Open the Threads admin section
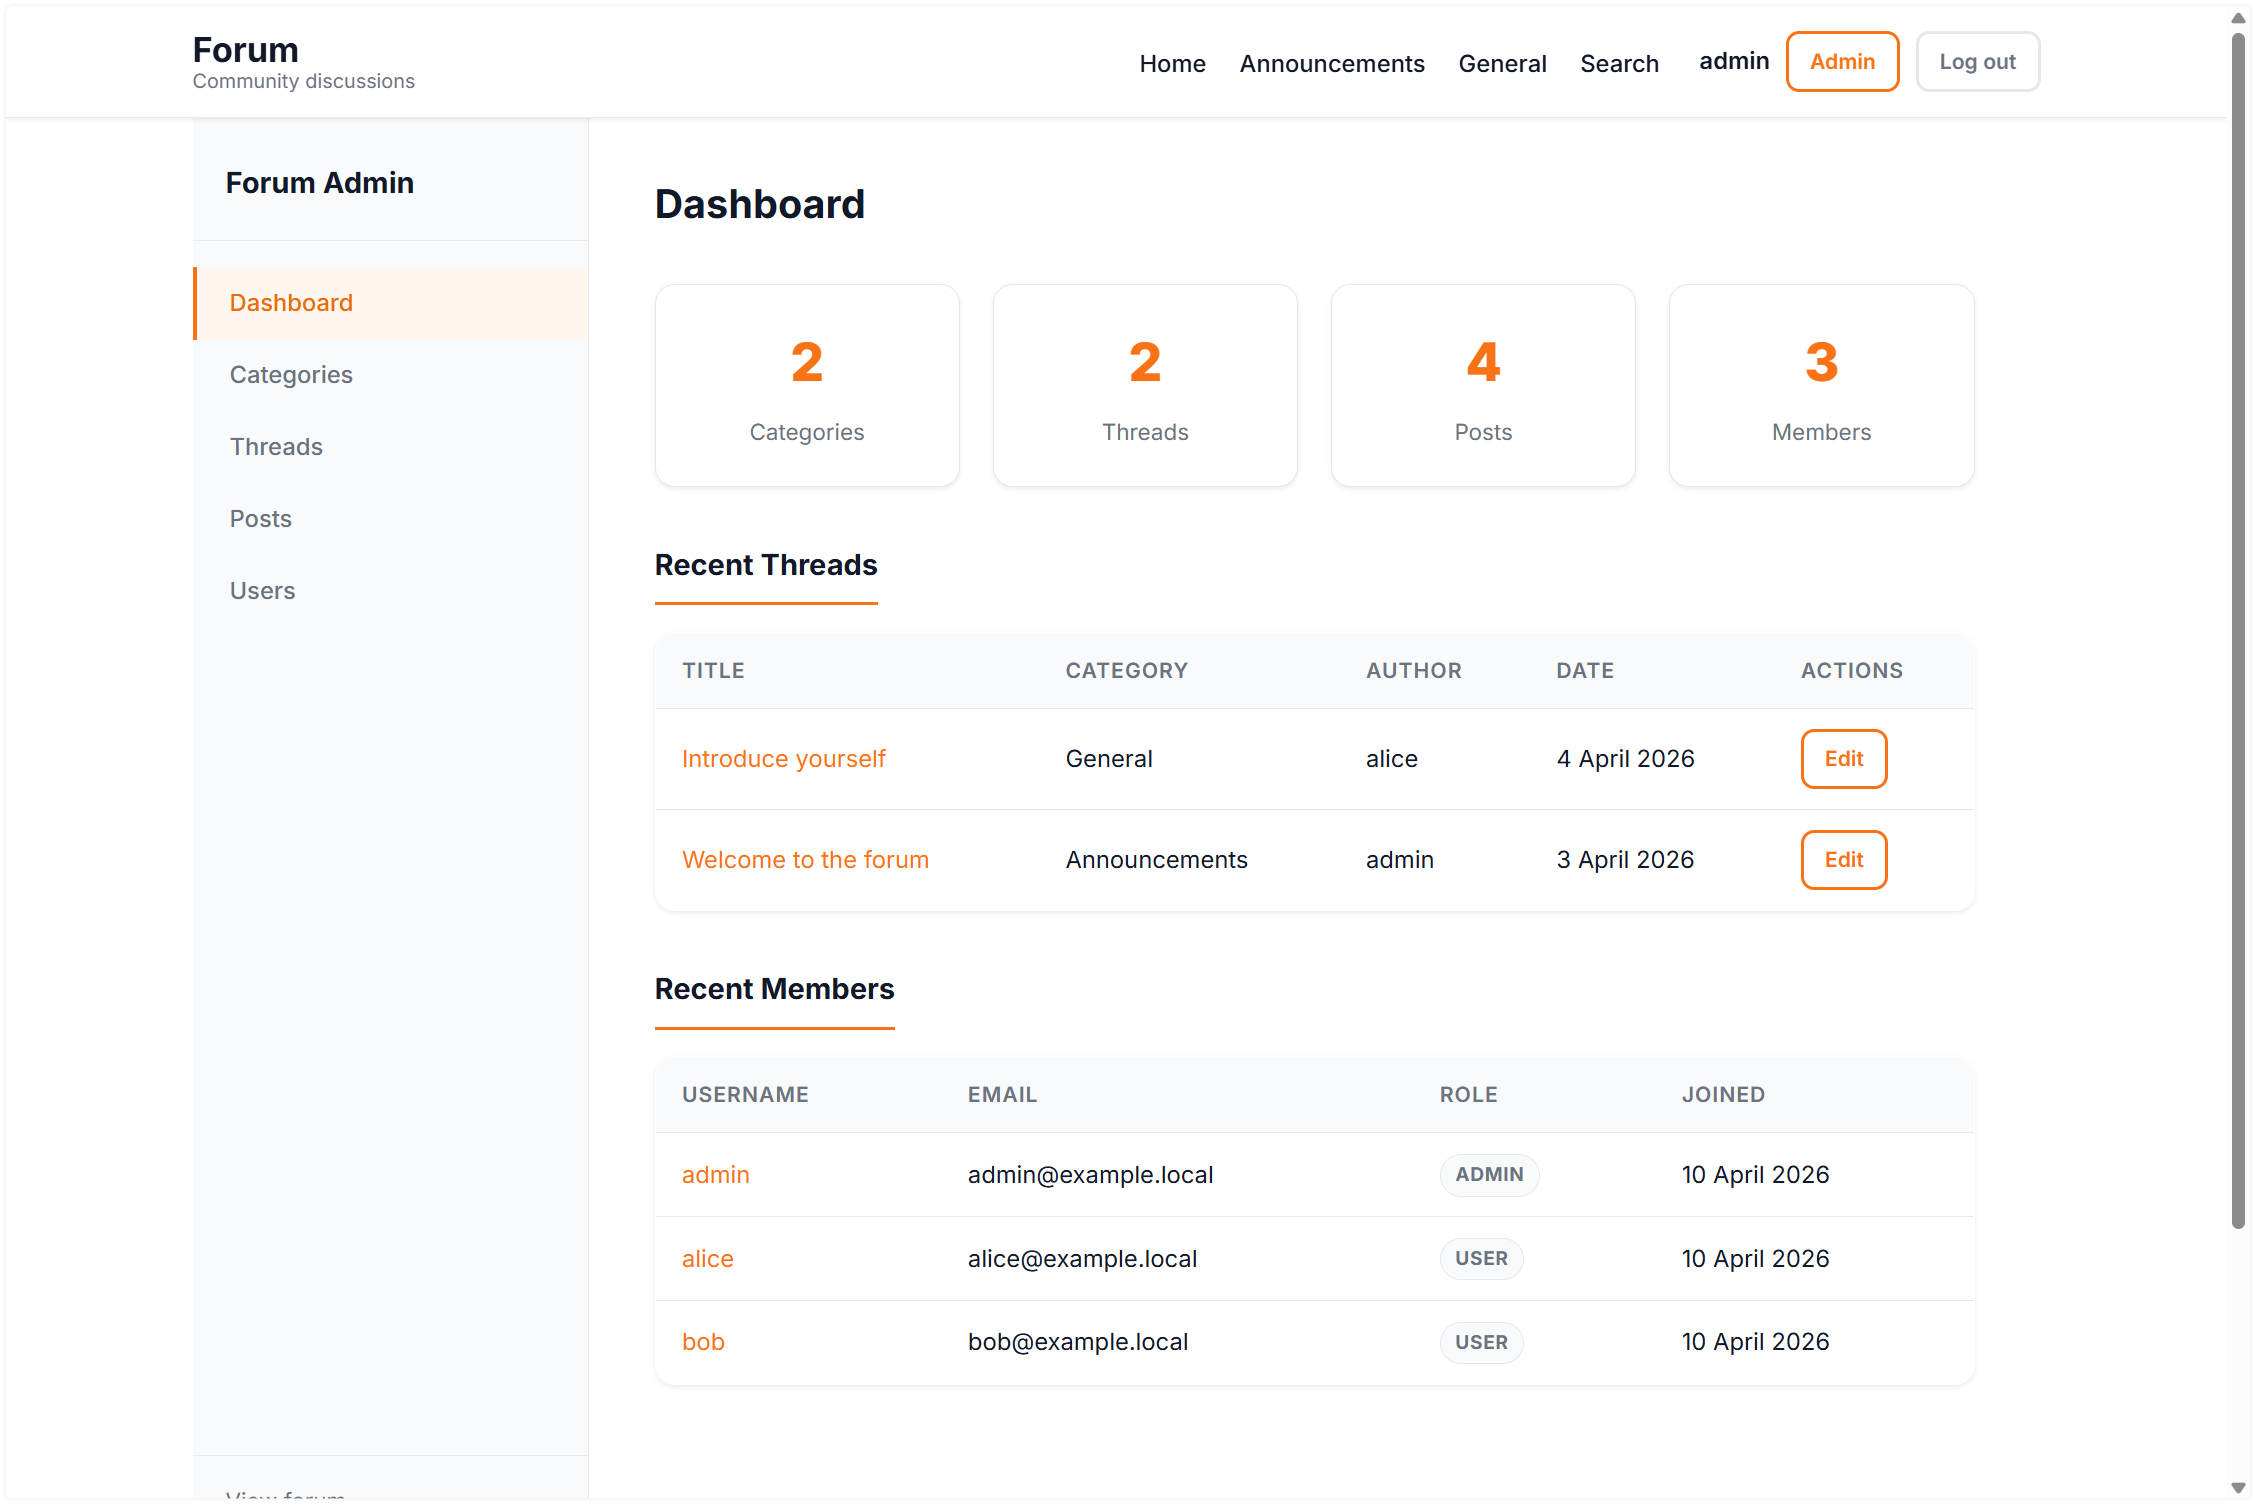The height and width of the screenshot is (1504, 2256). 276,446
